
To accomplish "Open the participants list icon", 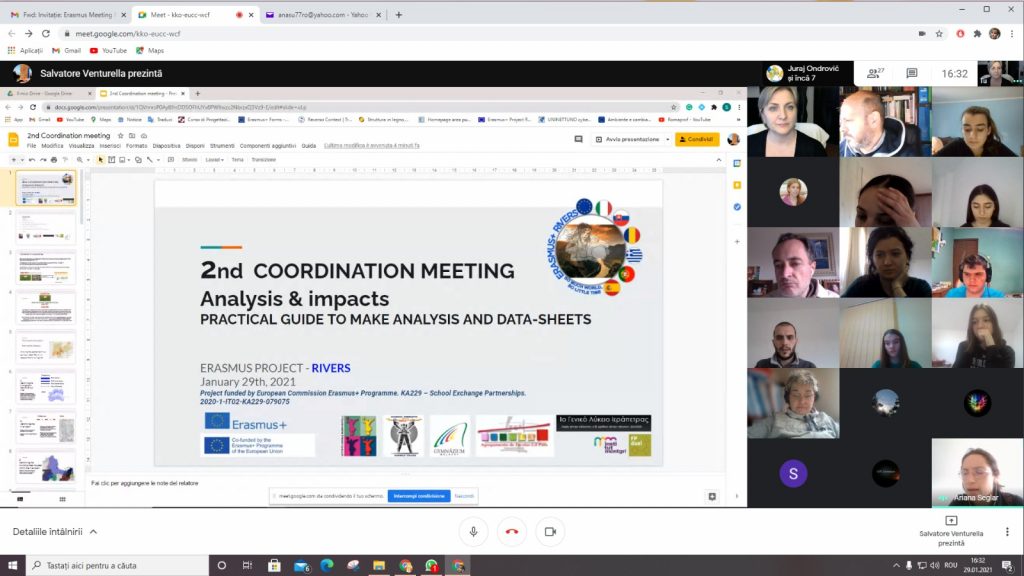I will pos(874,73).
